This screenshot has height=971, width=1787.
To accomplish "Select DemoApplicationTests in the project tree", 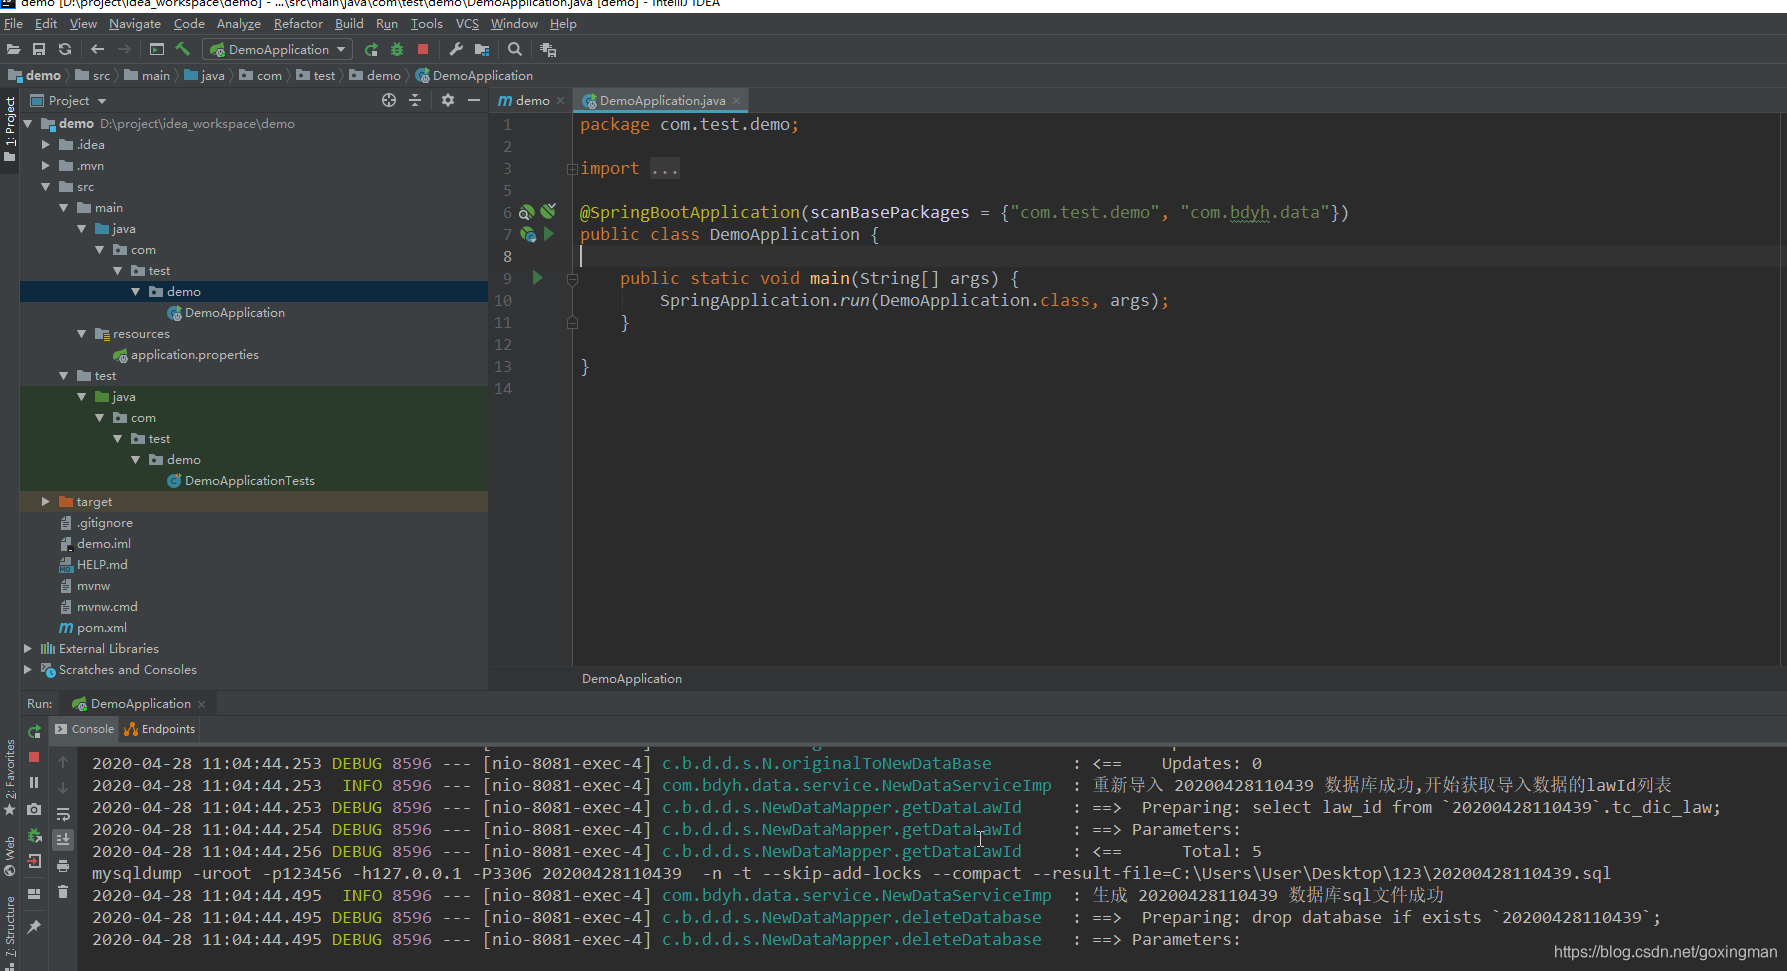I will pyautogui.click(x=241, y=480).
